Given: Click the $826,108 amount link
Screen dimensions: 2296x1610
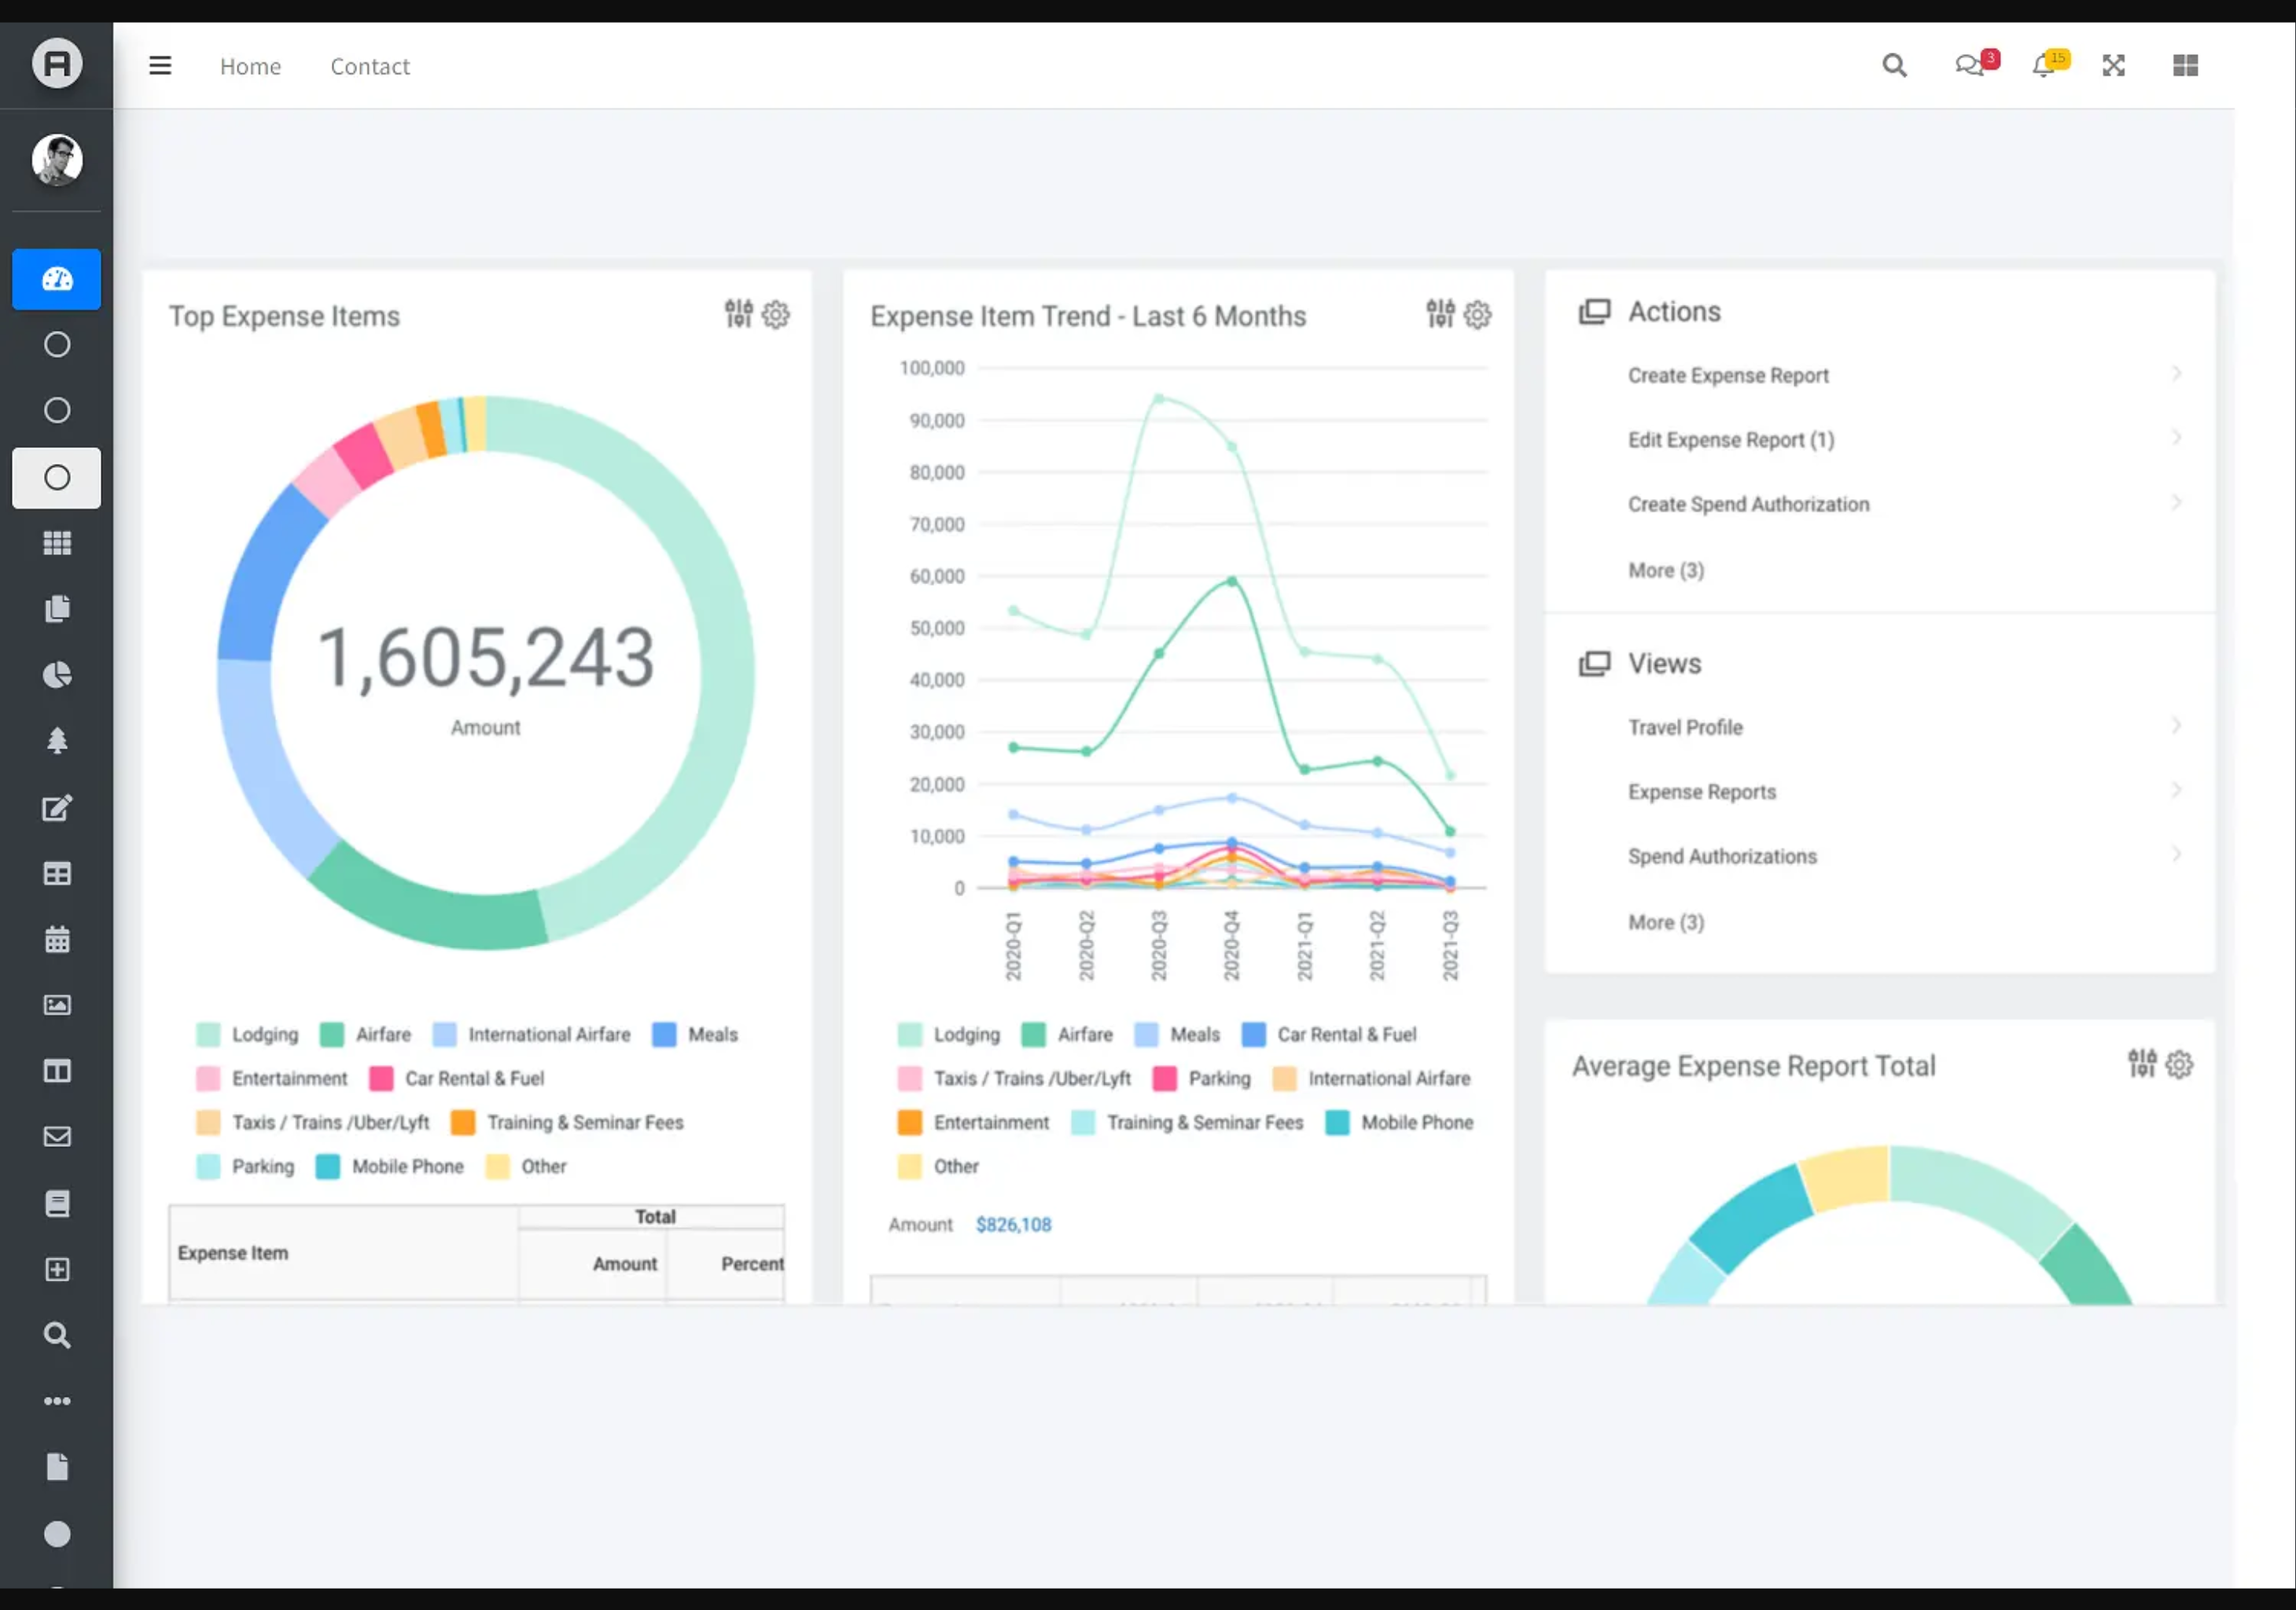Looking at the screenshot, I should pyautogui.click(x=1013, y=1225).
